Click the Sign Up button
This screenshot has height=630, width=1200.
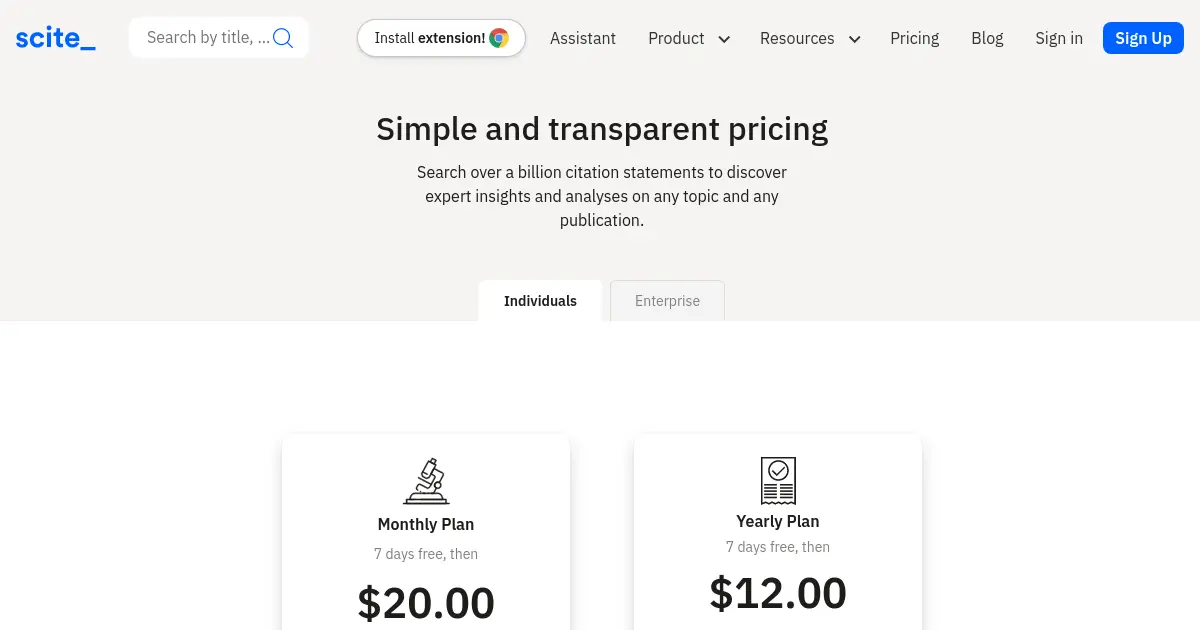[1143, 37]
